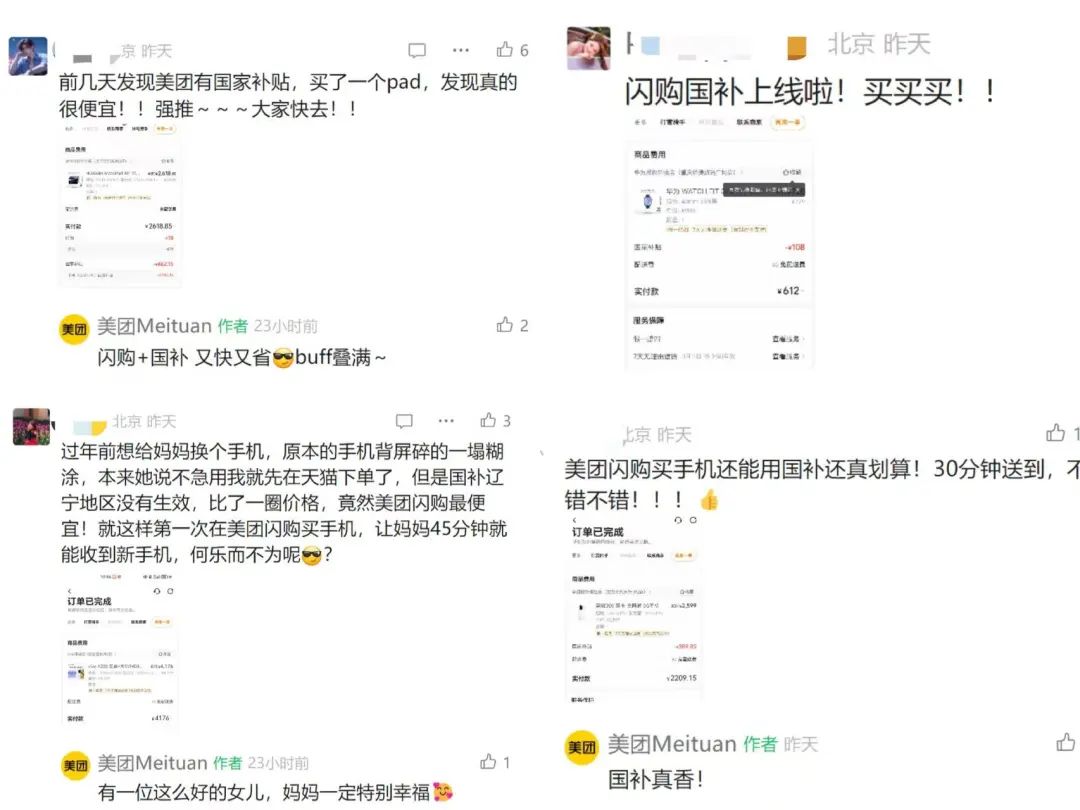The image size is (1080, 810).
Task: Open the Huawei Watch order screenshot showing ¥612
Action: coord(720,241)
